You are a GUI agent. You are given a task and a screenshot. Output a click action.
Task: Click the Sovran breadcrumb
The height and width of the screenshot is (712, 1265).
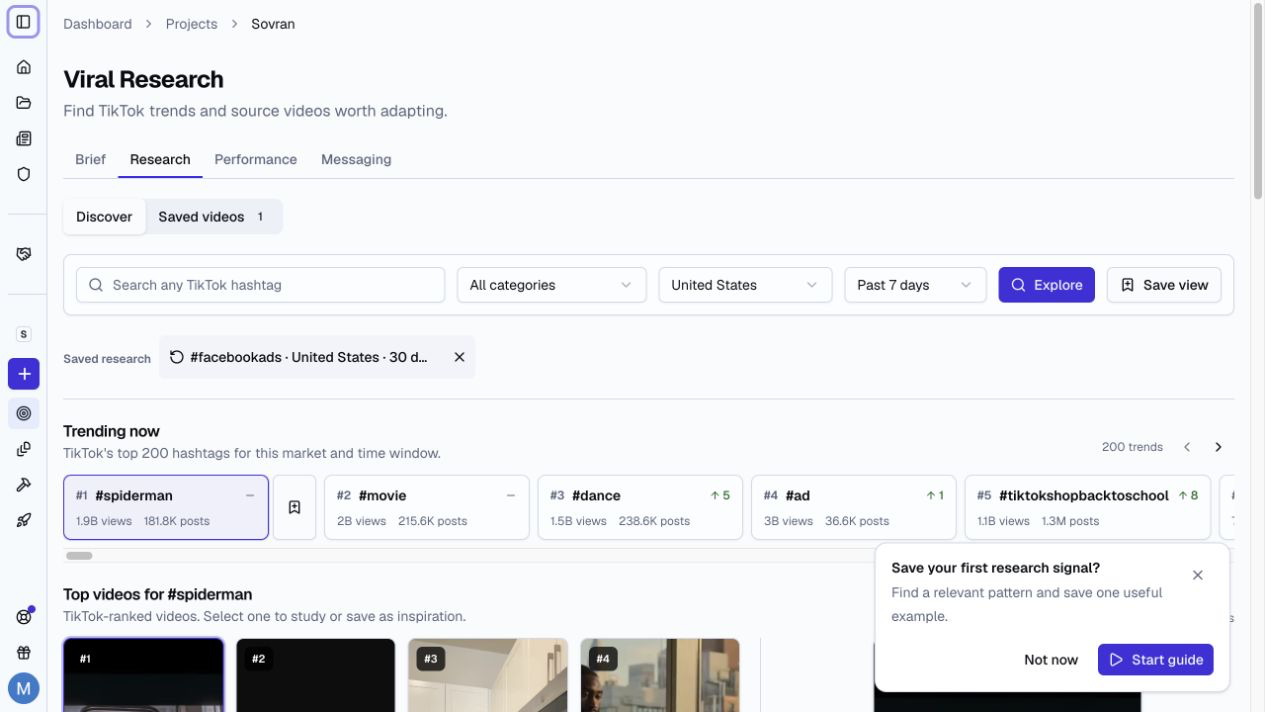point(273,24)
